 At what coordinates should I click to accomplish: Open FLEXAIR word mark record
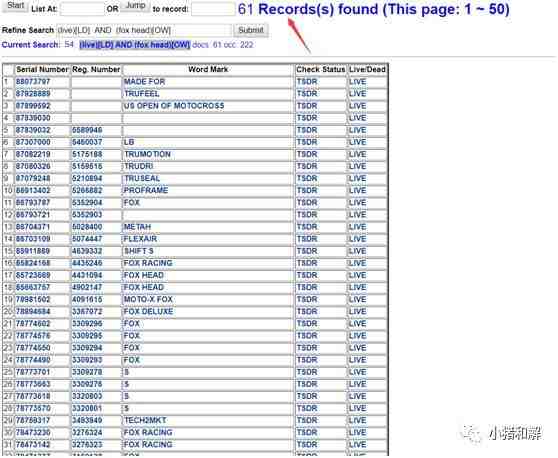coord(140,239)
